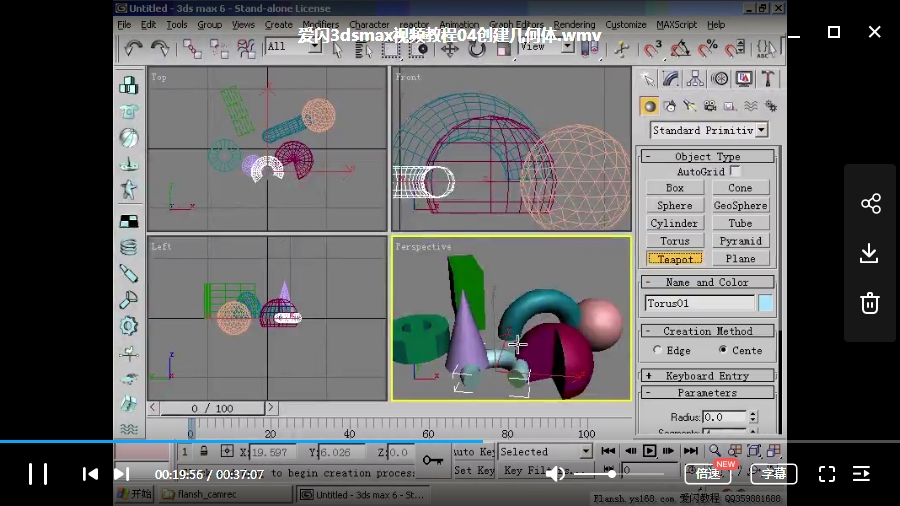Screen dimensions: 900x506
Task: Click the Pyramid primitive button
Action: (740, 241)
